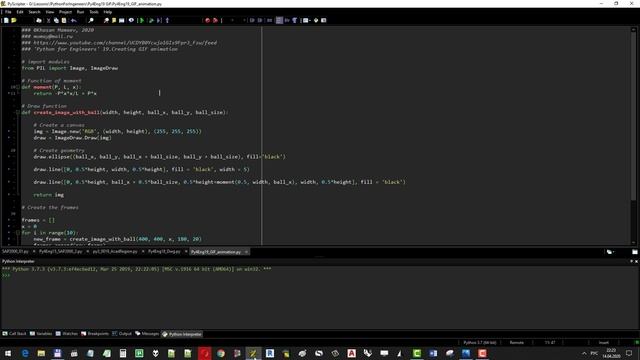Click the Copy toolbar icon
Screen dimensions: 640x360
tap(56, 20)
